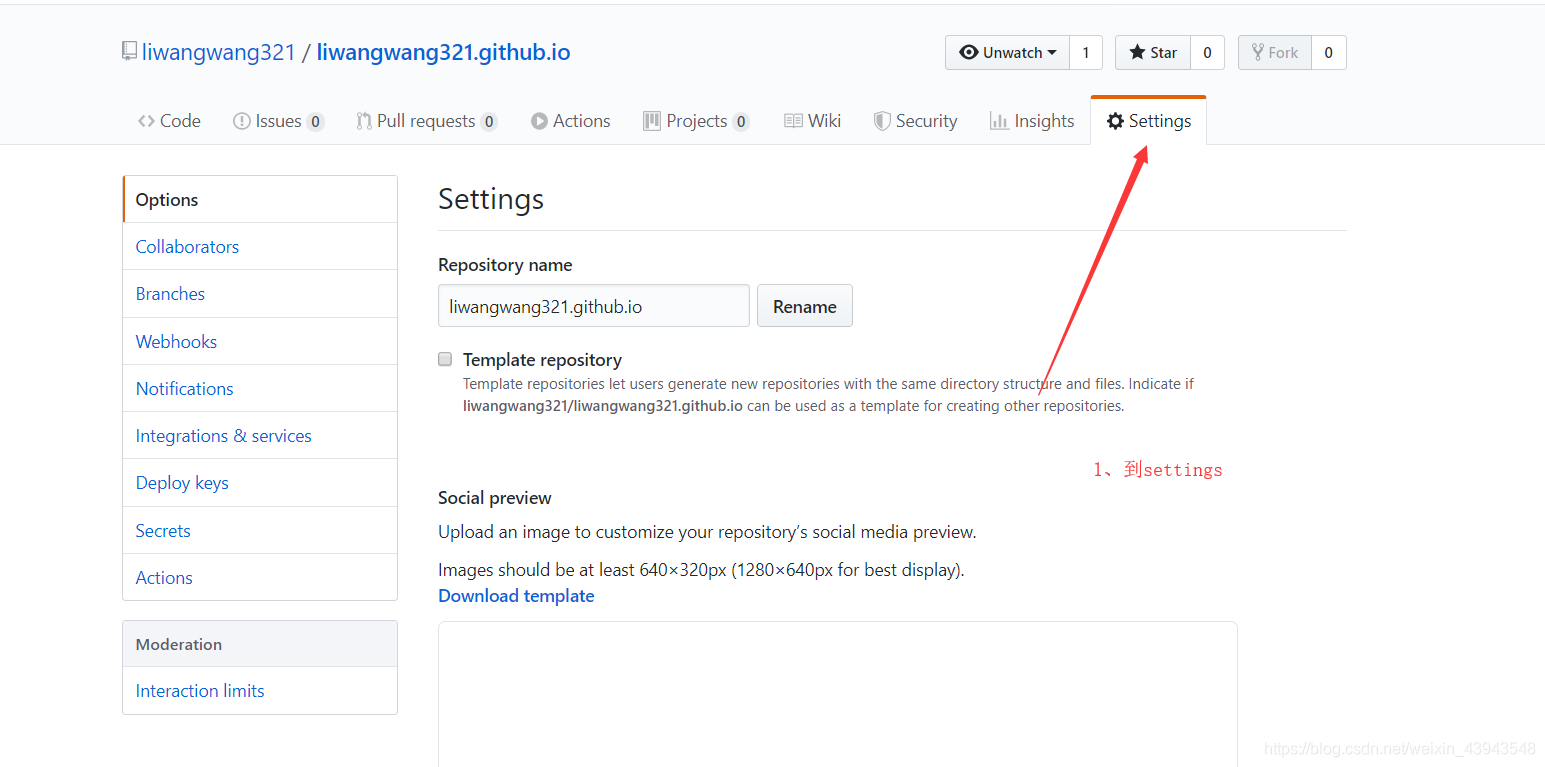This screenshot has width=1545, height=767.
Task: Click the Star button
Action: coord(1153,52)
